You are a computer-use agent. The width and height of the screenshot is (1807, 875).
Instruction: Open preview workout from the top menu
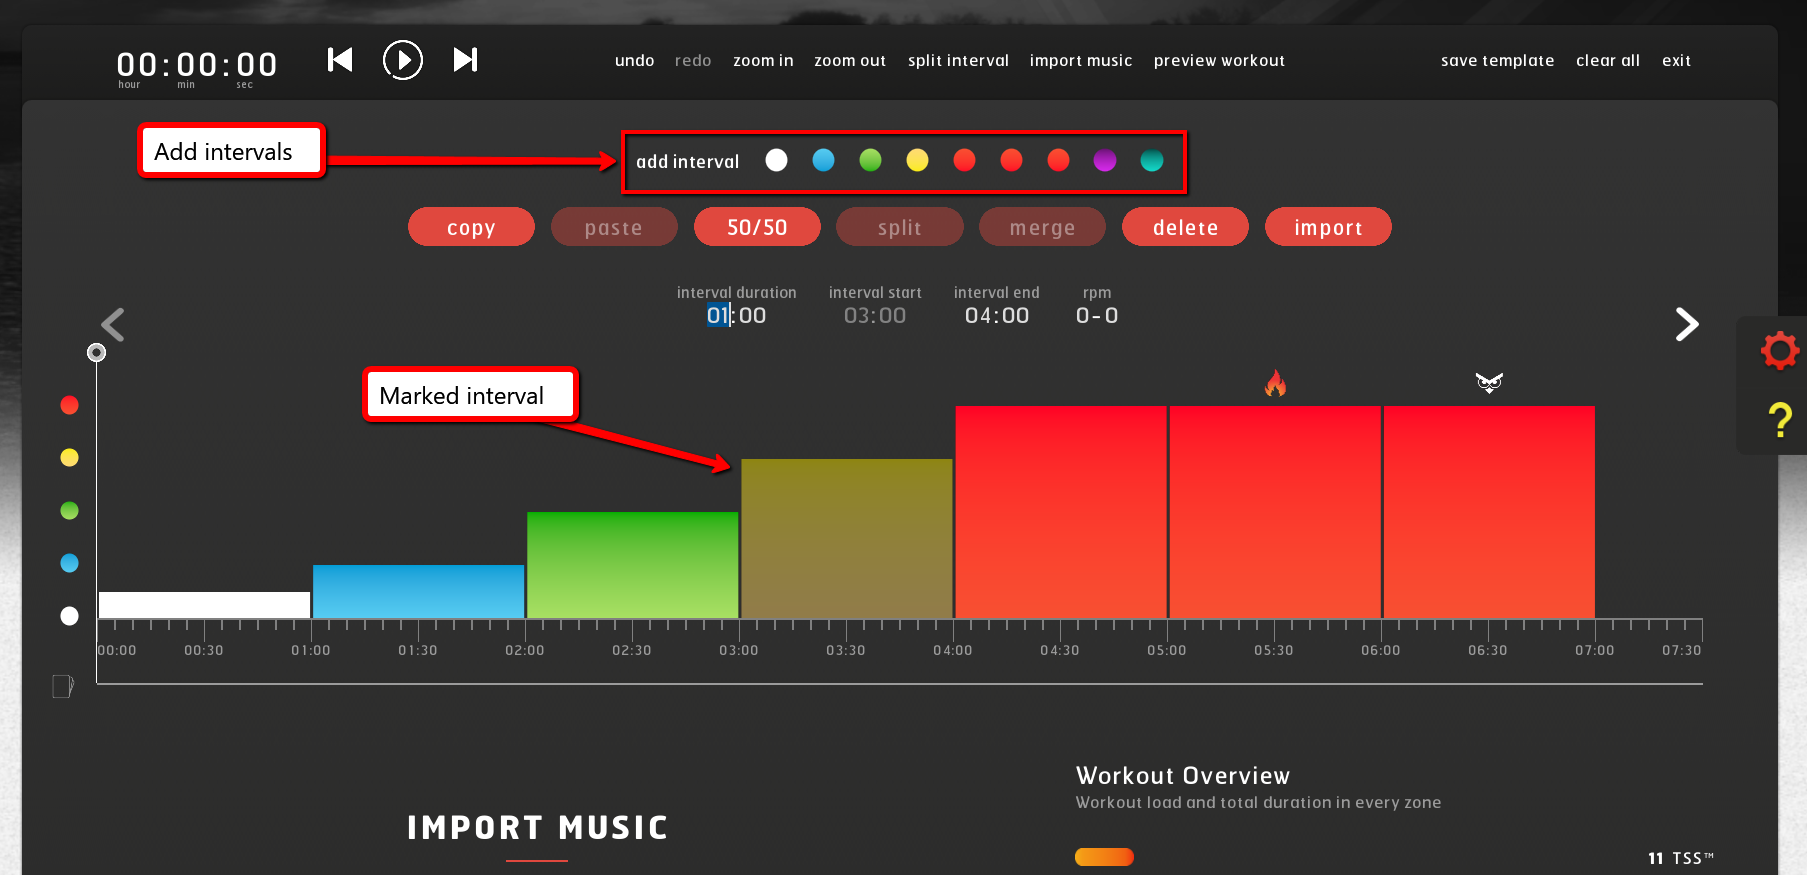(1218, 61)
